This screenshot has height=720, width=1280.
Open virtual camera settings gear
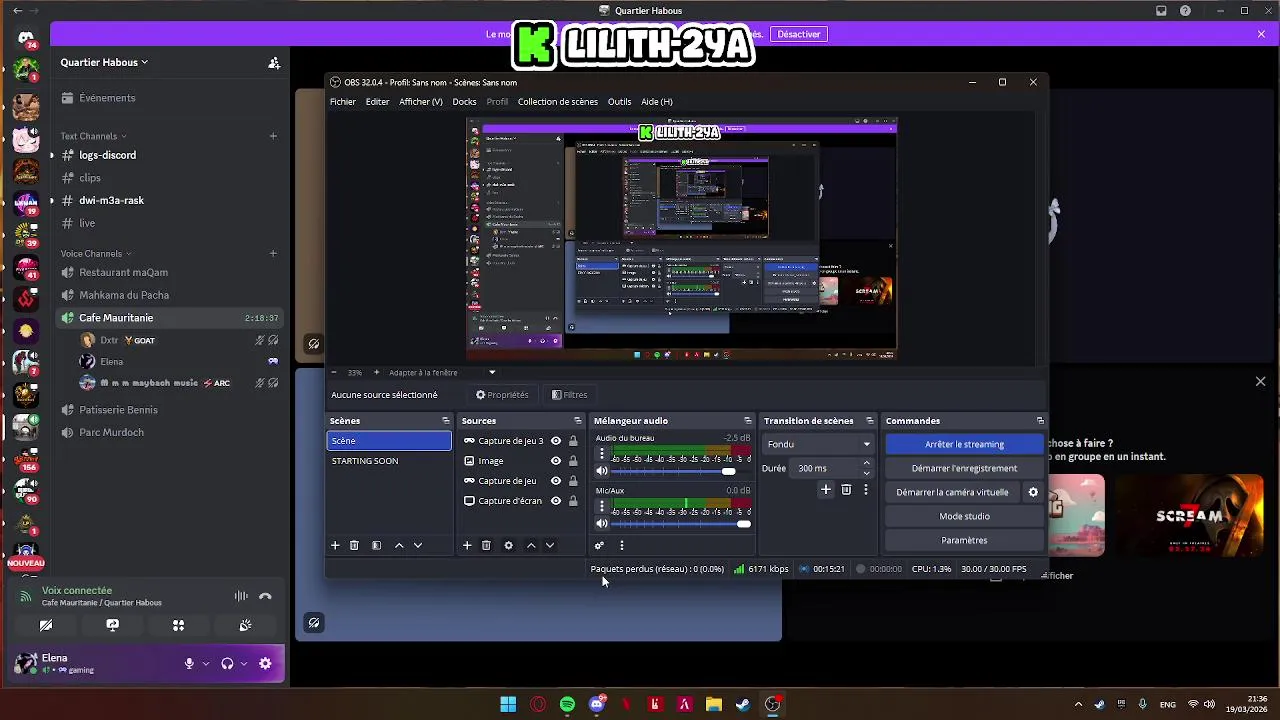1033,492
